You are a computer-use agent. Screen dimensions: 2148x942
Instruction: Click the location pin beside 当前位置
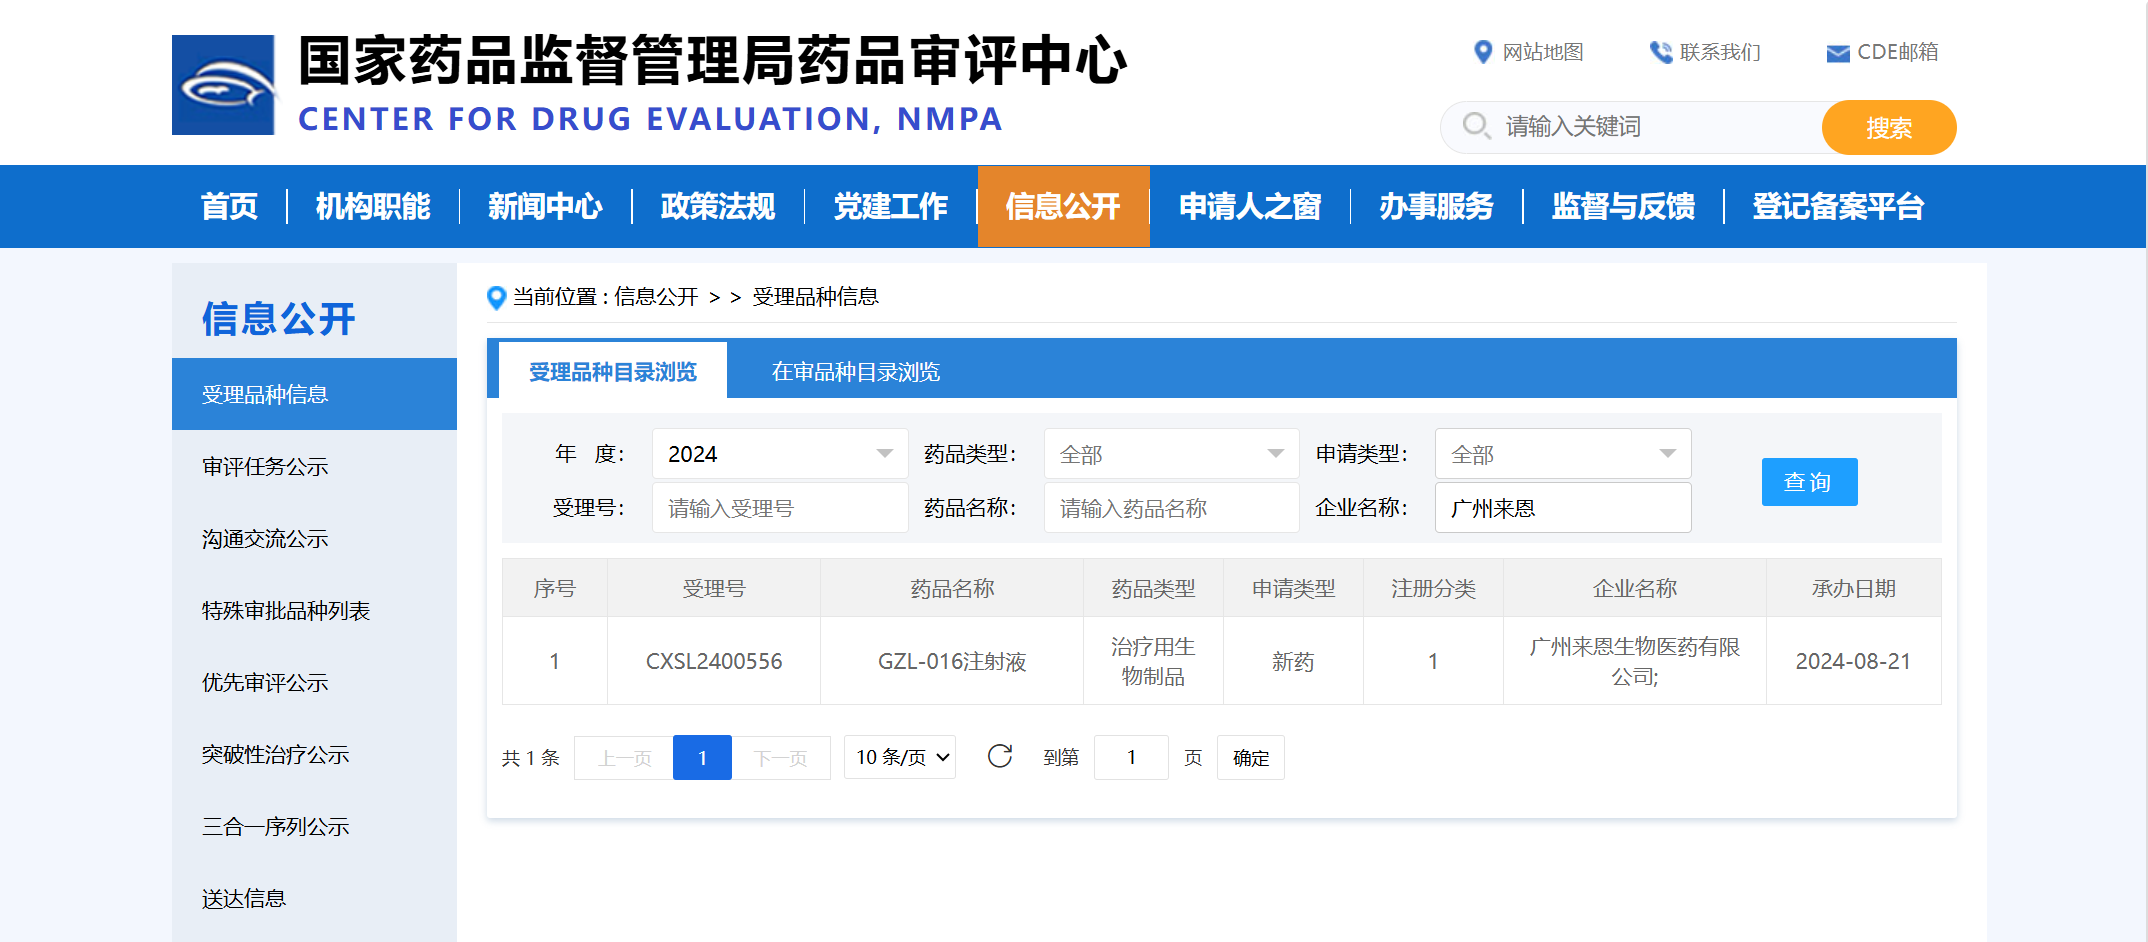pyautogui.click(x=496, y=297)
